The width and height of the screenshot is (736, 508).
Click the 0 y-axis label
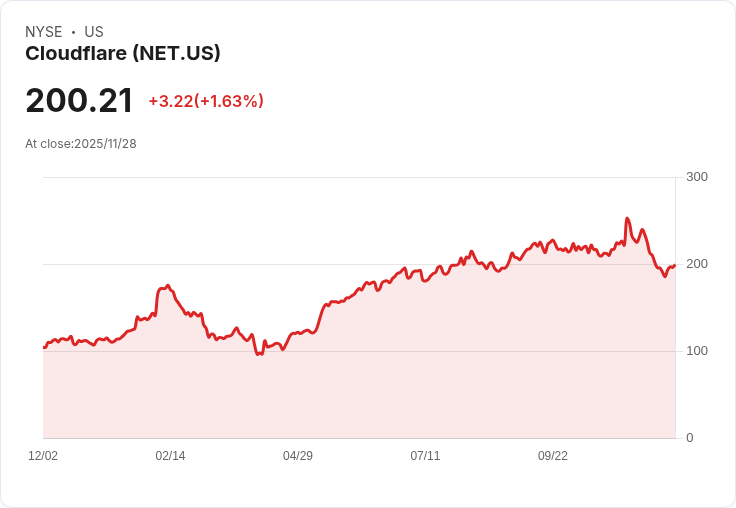[690, 438]
